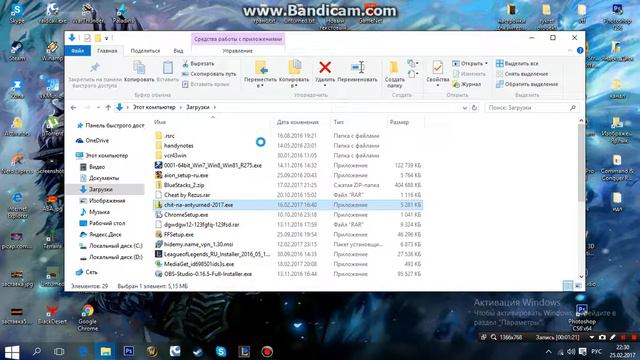Select chit-na-antyumed-2017.exe file
640x360 pixels.
[x=288, y=205]
